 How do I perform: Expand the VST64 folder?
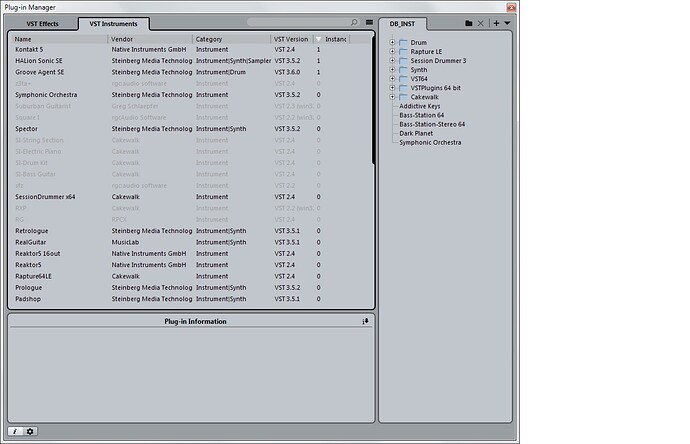392,79
